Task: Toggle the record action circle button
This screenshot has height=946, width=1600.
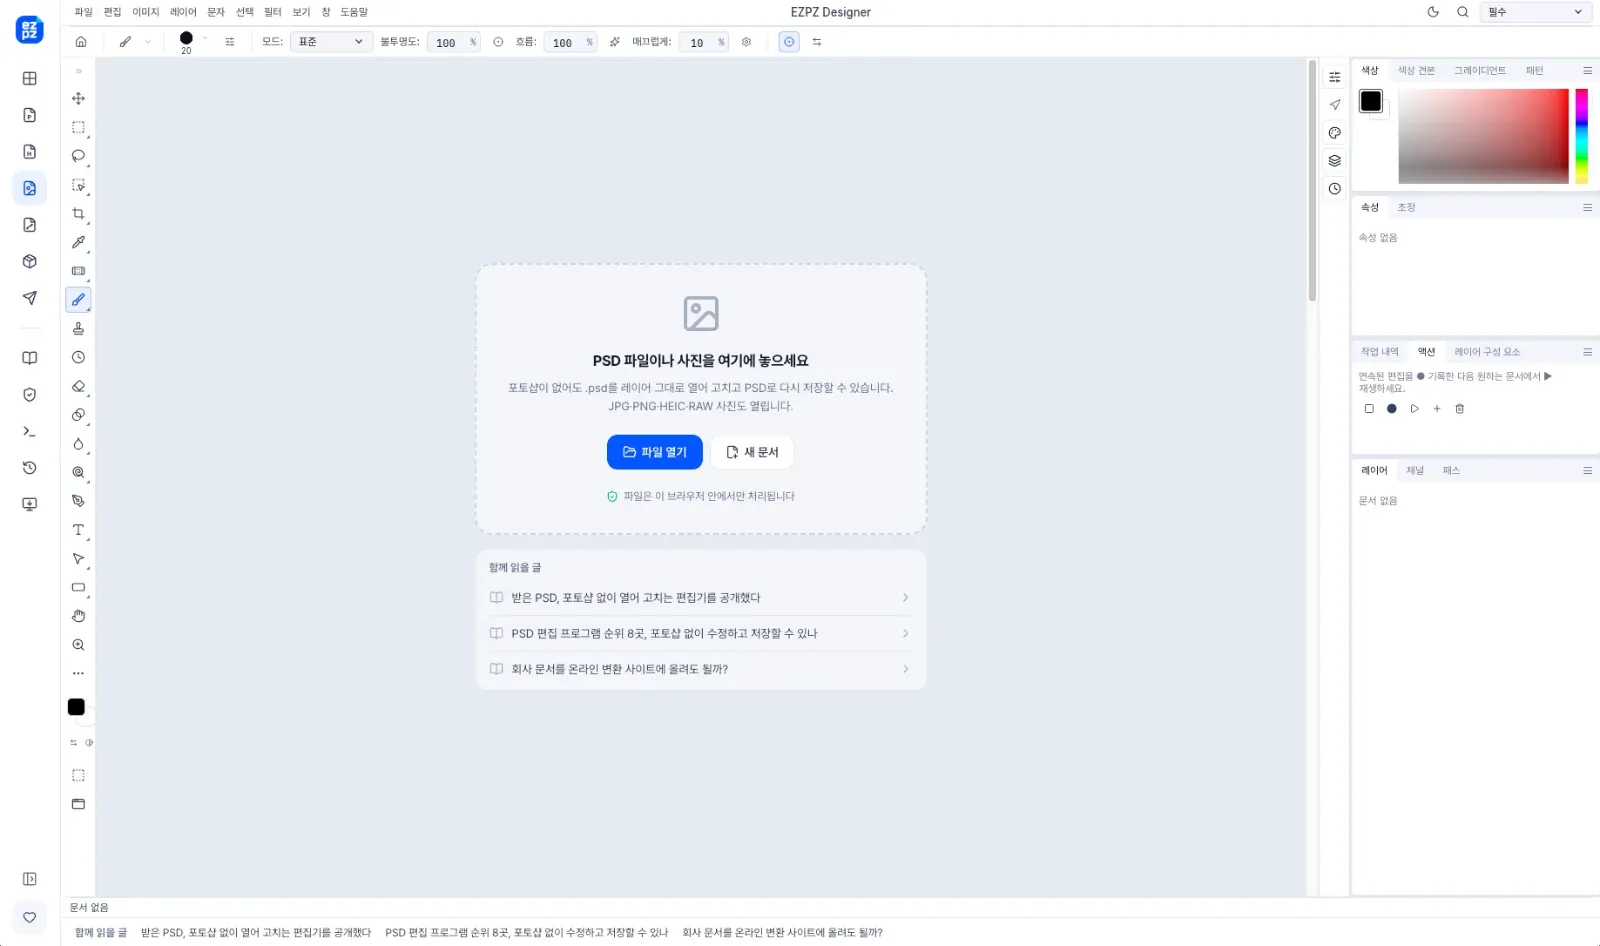Action: pos(1391,408)
